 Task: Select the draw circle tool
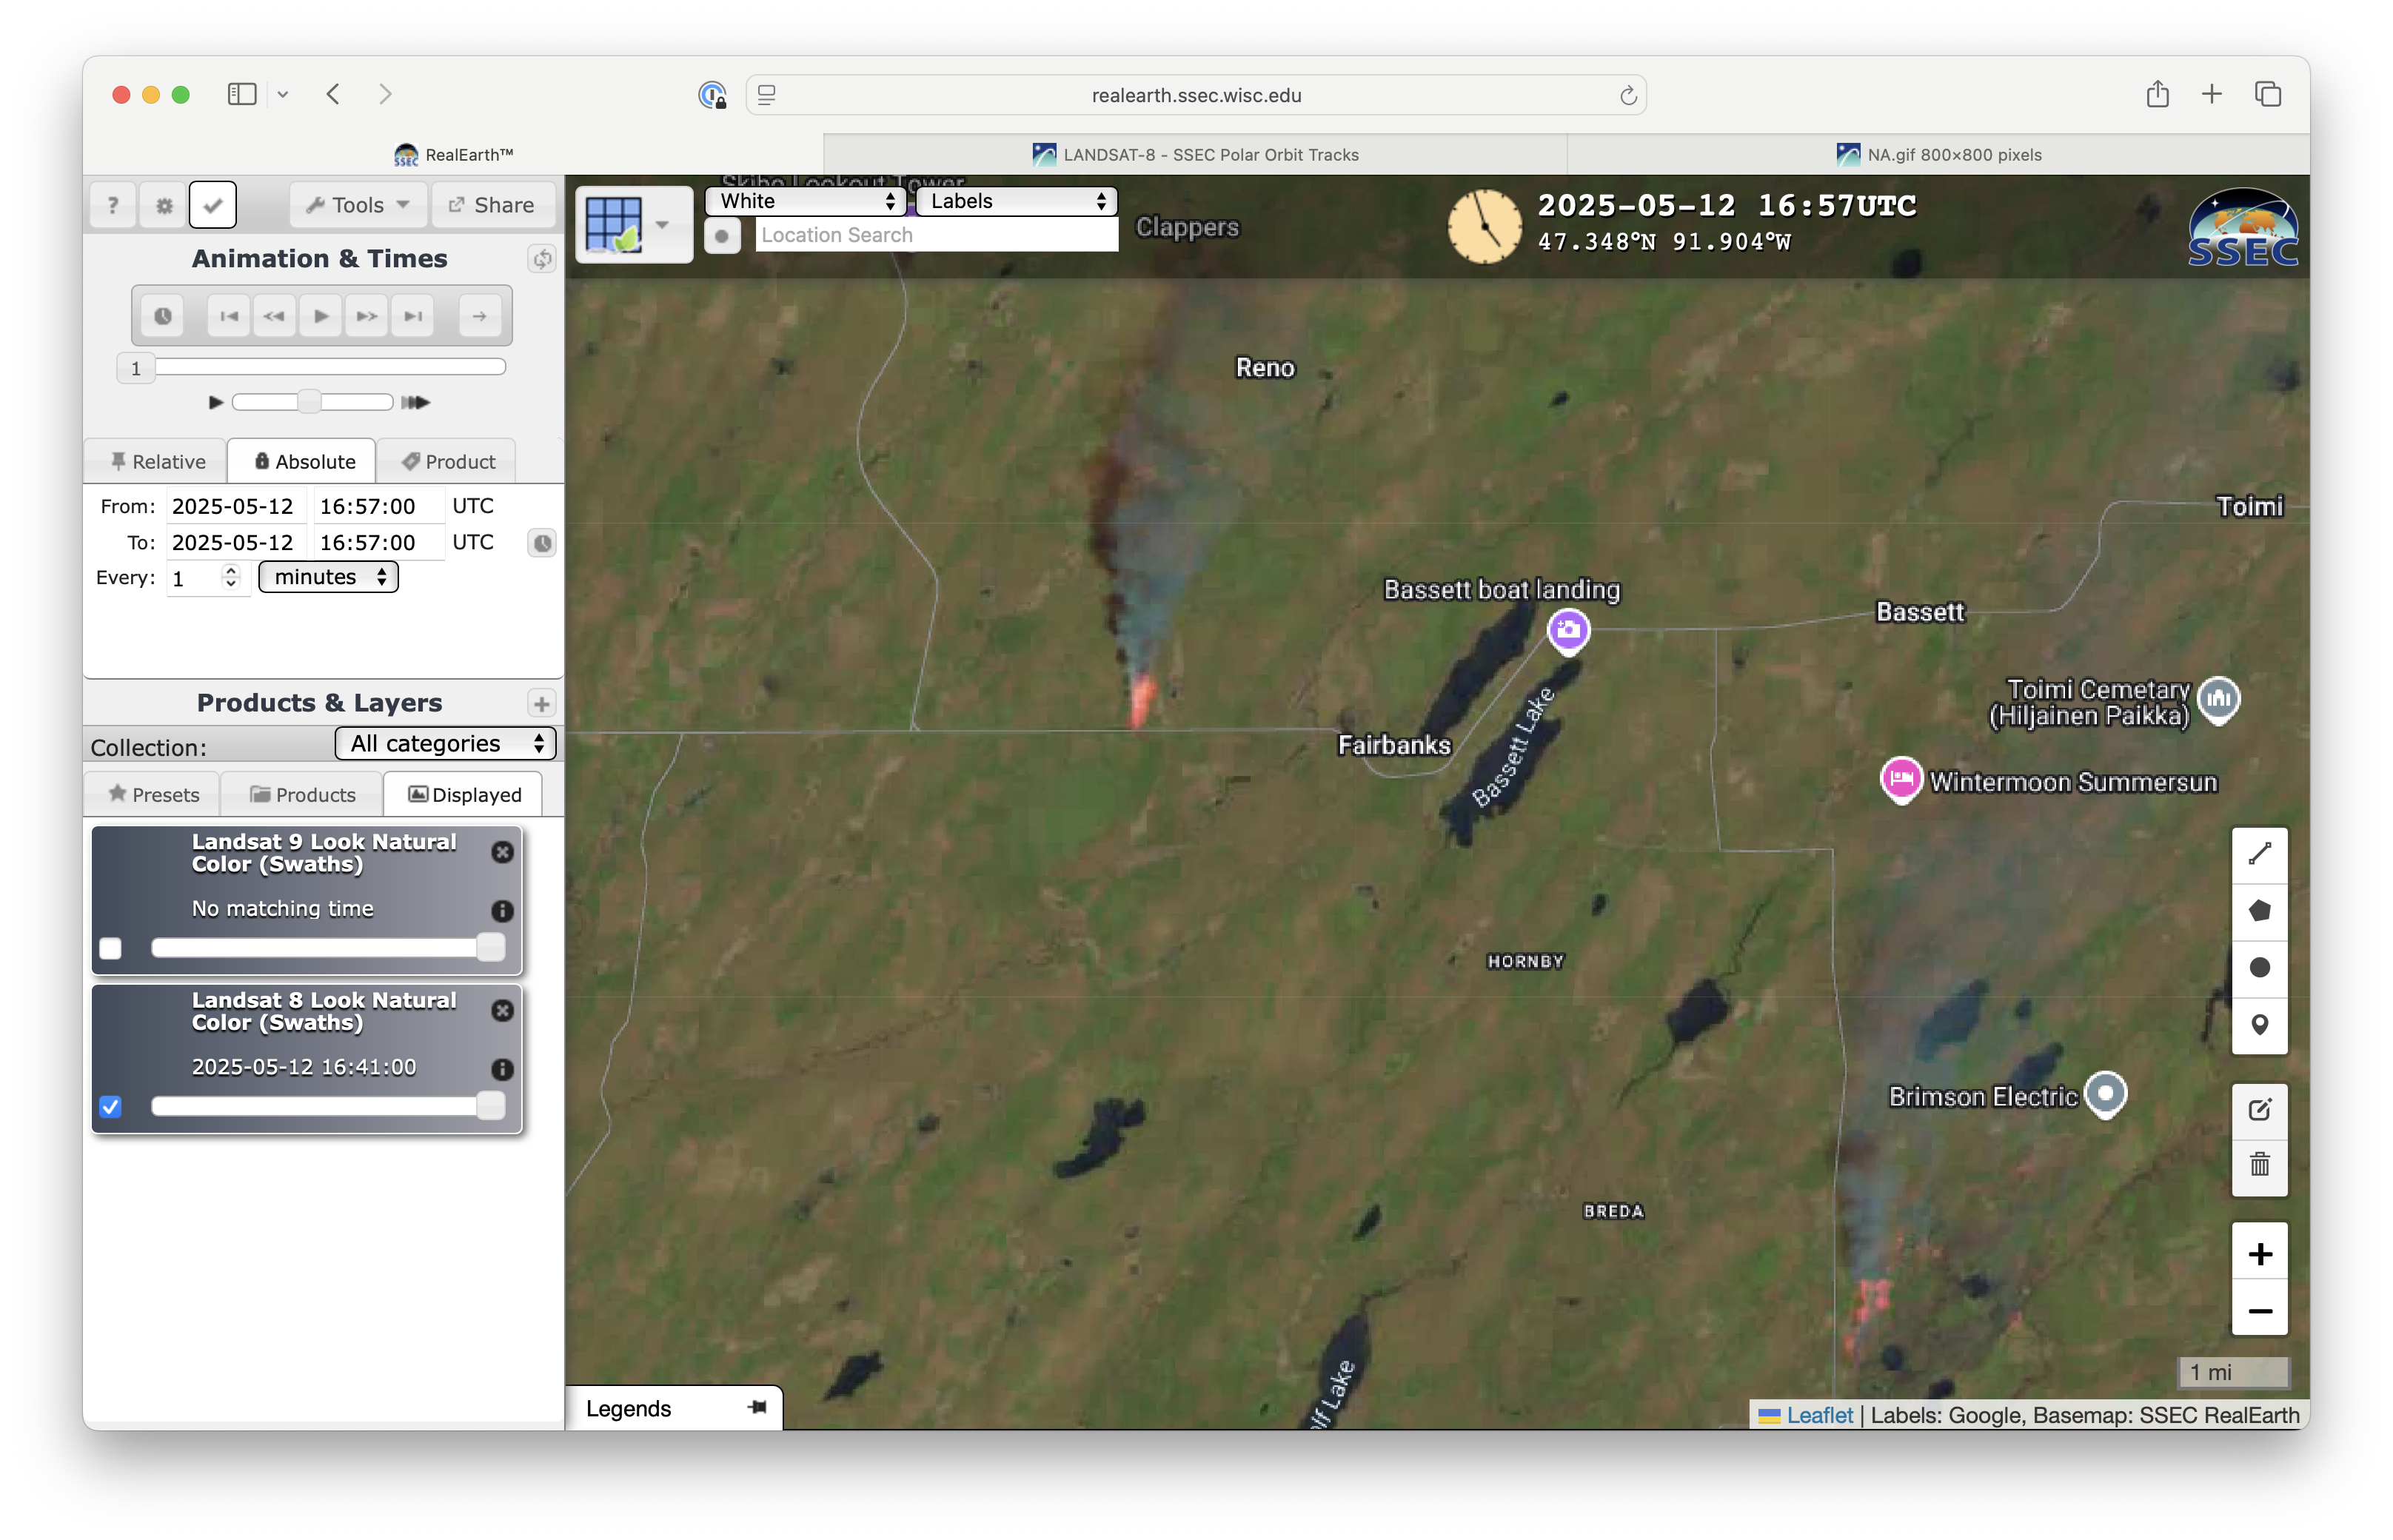(2259, 968)
